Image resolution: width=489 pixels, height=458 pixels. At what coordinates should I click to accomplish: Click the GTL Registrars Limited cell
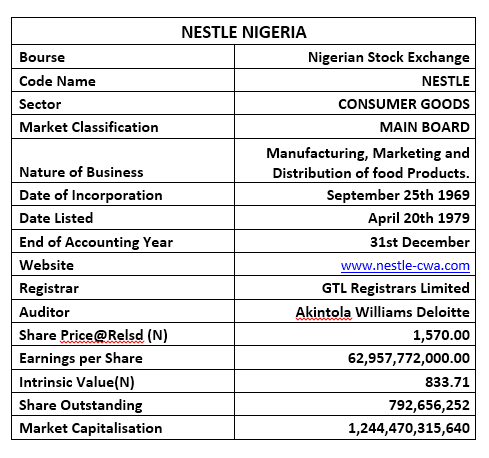pyautogui.click(x=355, y=288)
